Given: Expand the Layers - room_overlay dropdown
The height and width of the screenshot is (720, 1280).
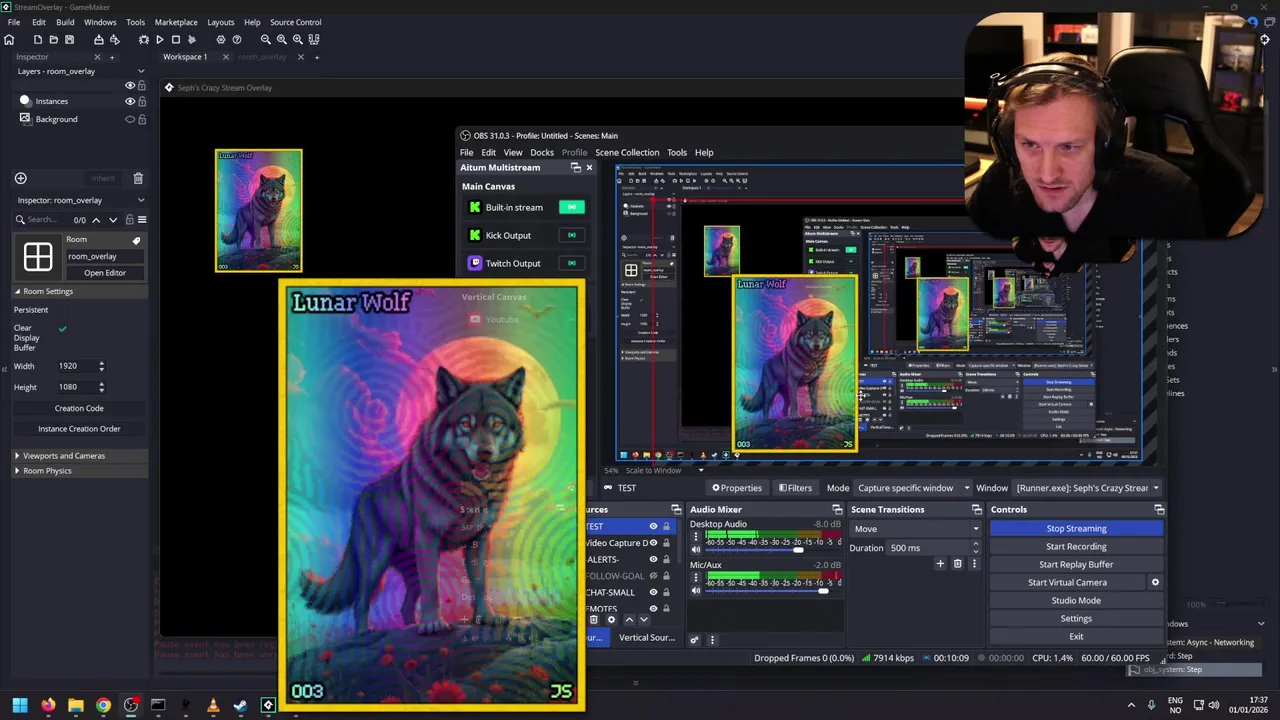Looking at the screenshot, I should point(140,71).
